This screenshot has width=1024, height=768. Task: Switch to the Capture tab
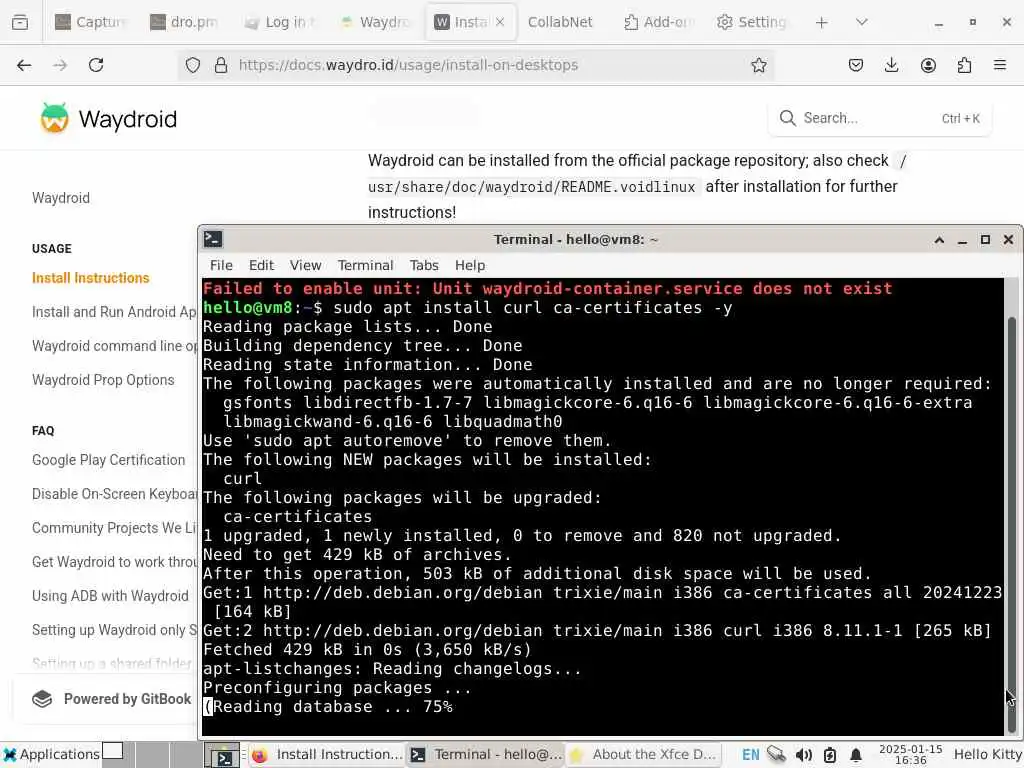pyautogui.click(x=91, y=22)
